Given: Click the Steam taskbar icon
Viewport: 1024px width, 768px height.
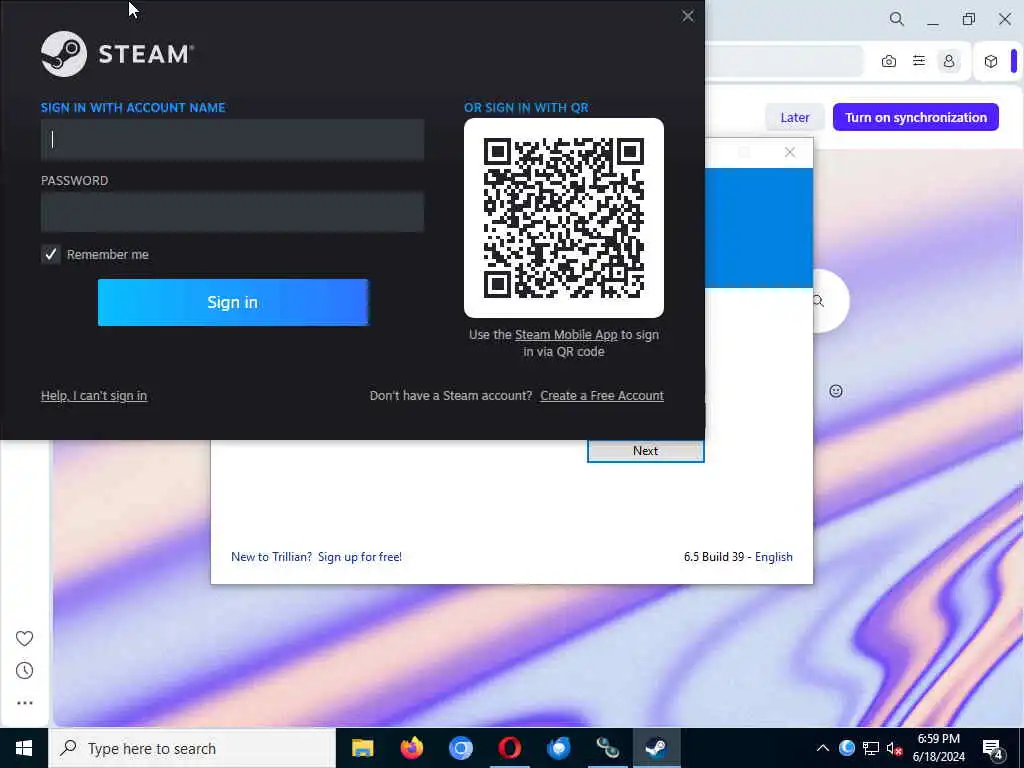Looking at the screenshot, I should (x=656, y=748).
